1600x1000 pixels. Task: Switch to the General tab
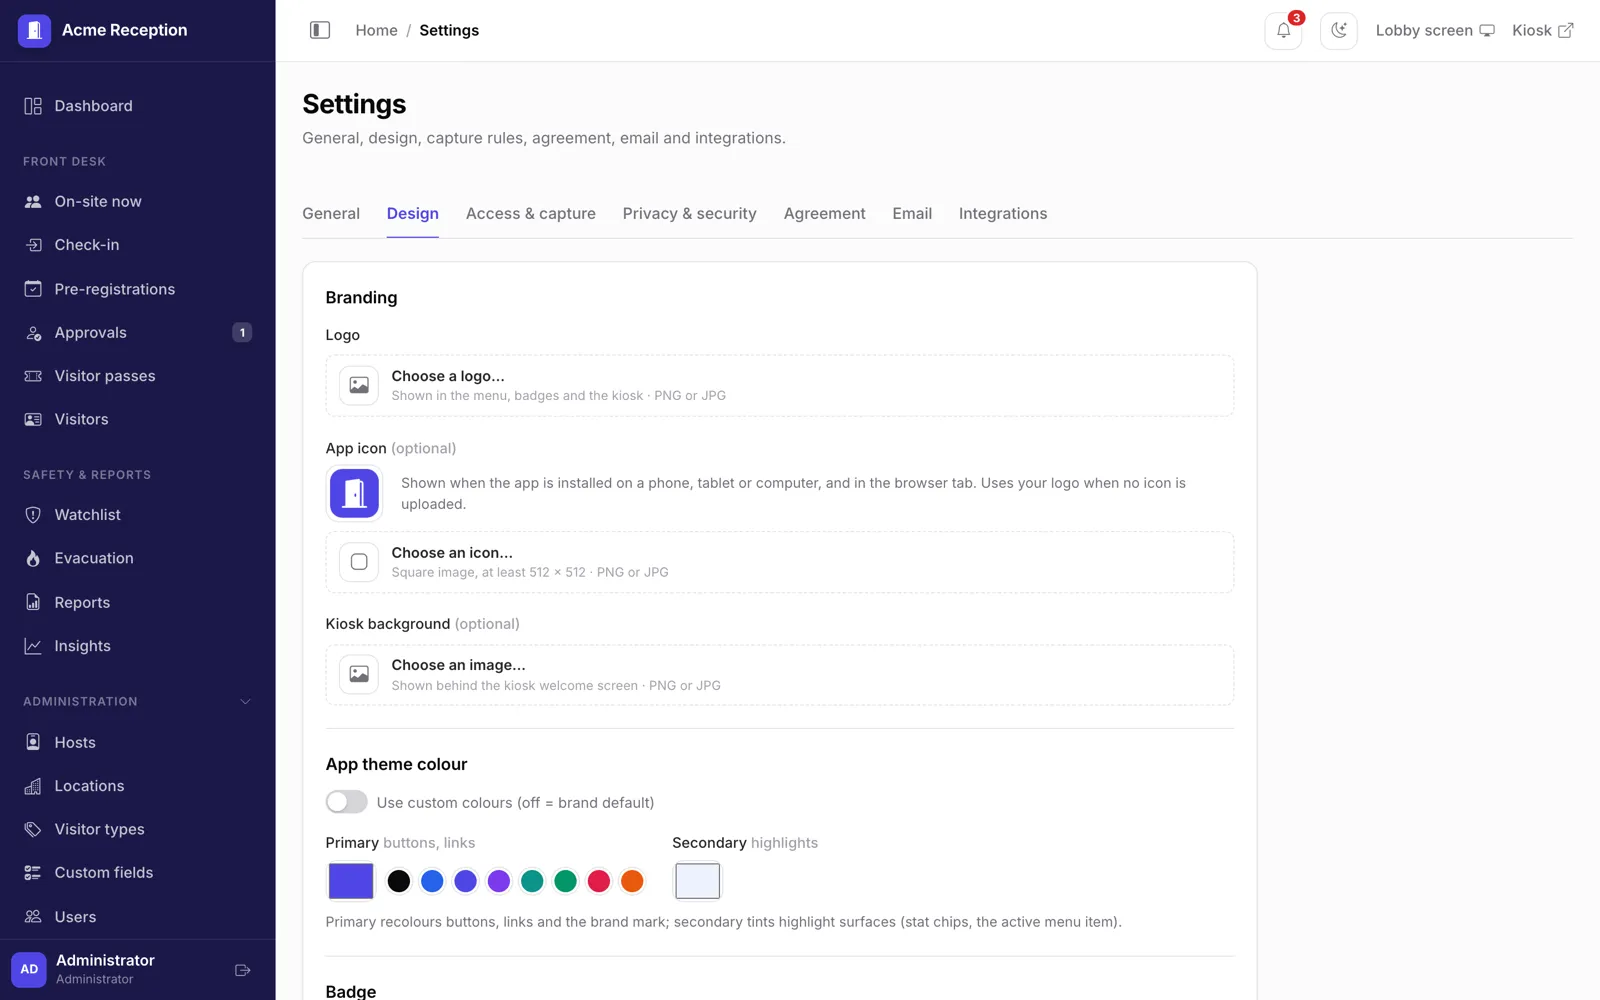click(331, 213)
